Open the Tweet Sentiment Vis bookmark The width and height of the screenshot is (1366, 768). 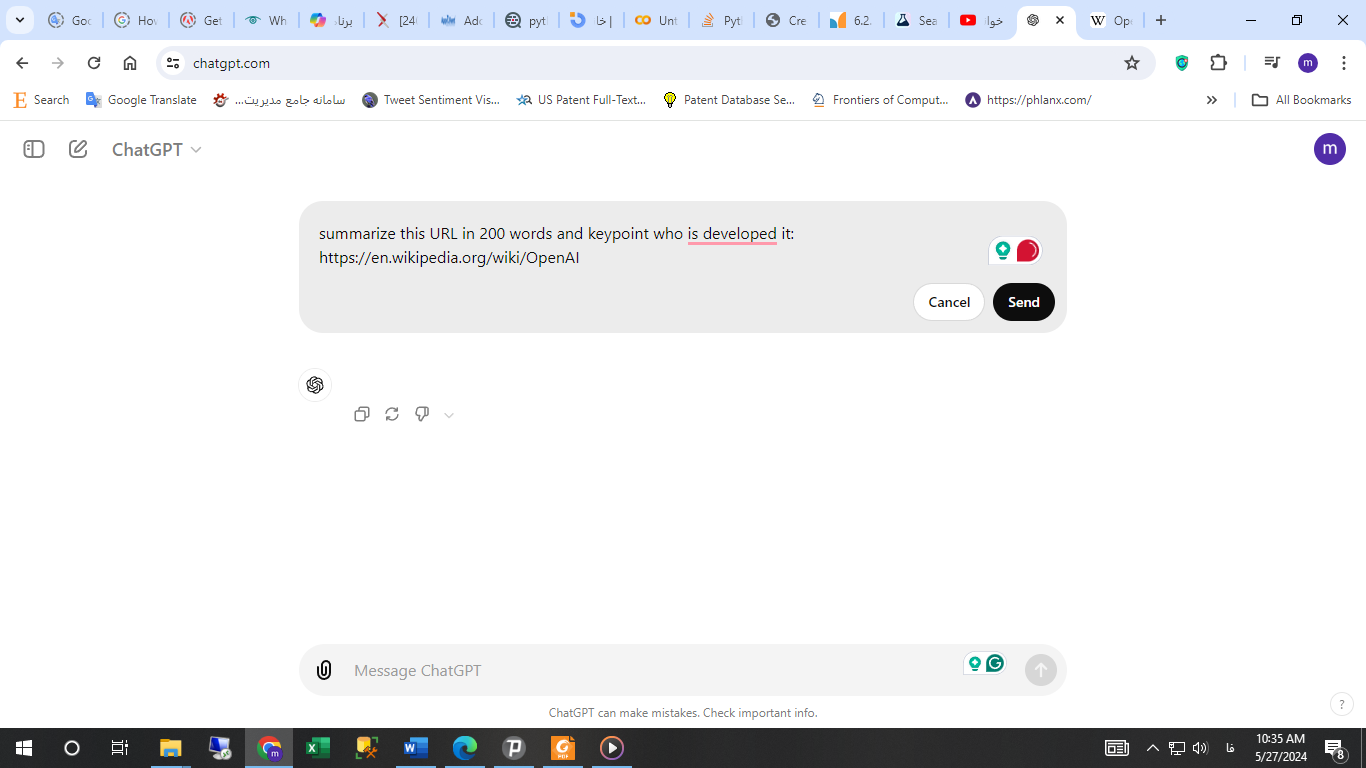click(x=431, y=100)
